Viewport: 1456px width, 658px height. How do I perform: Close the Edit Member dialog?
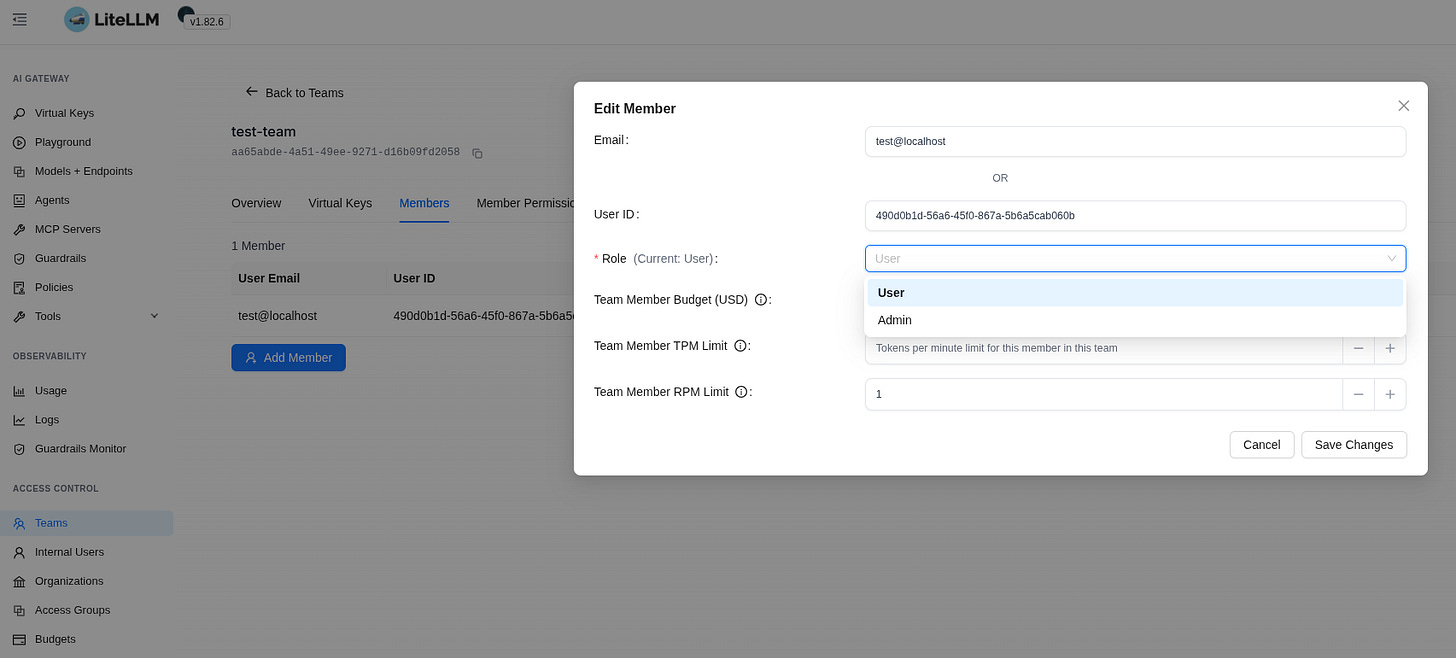point(1404,106)
